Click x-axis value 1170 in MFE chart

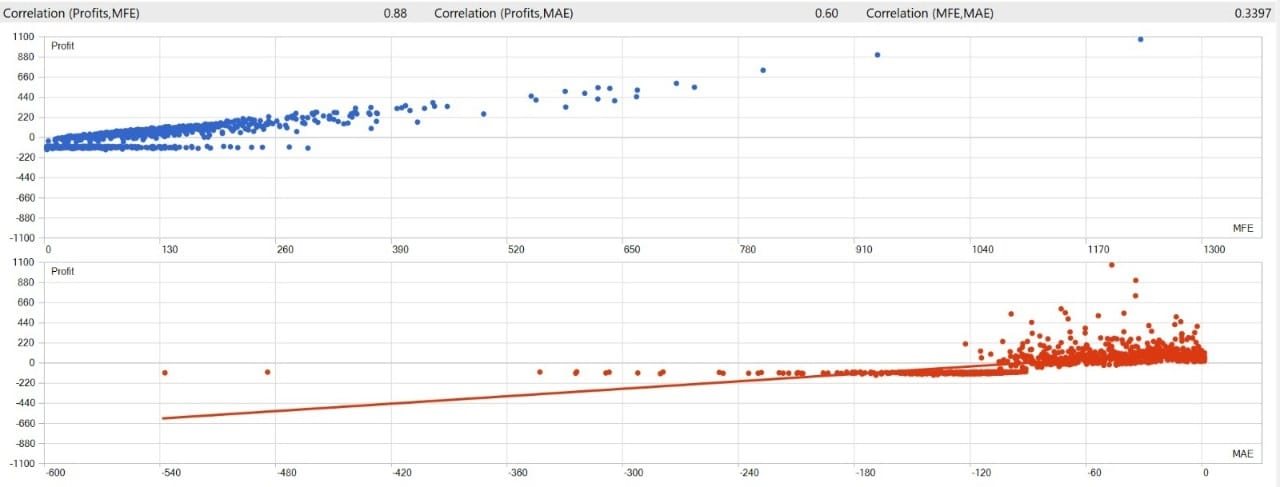tap(1098, 248)
